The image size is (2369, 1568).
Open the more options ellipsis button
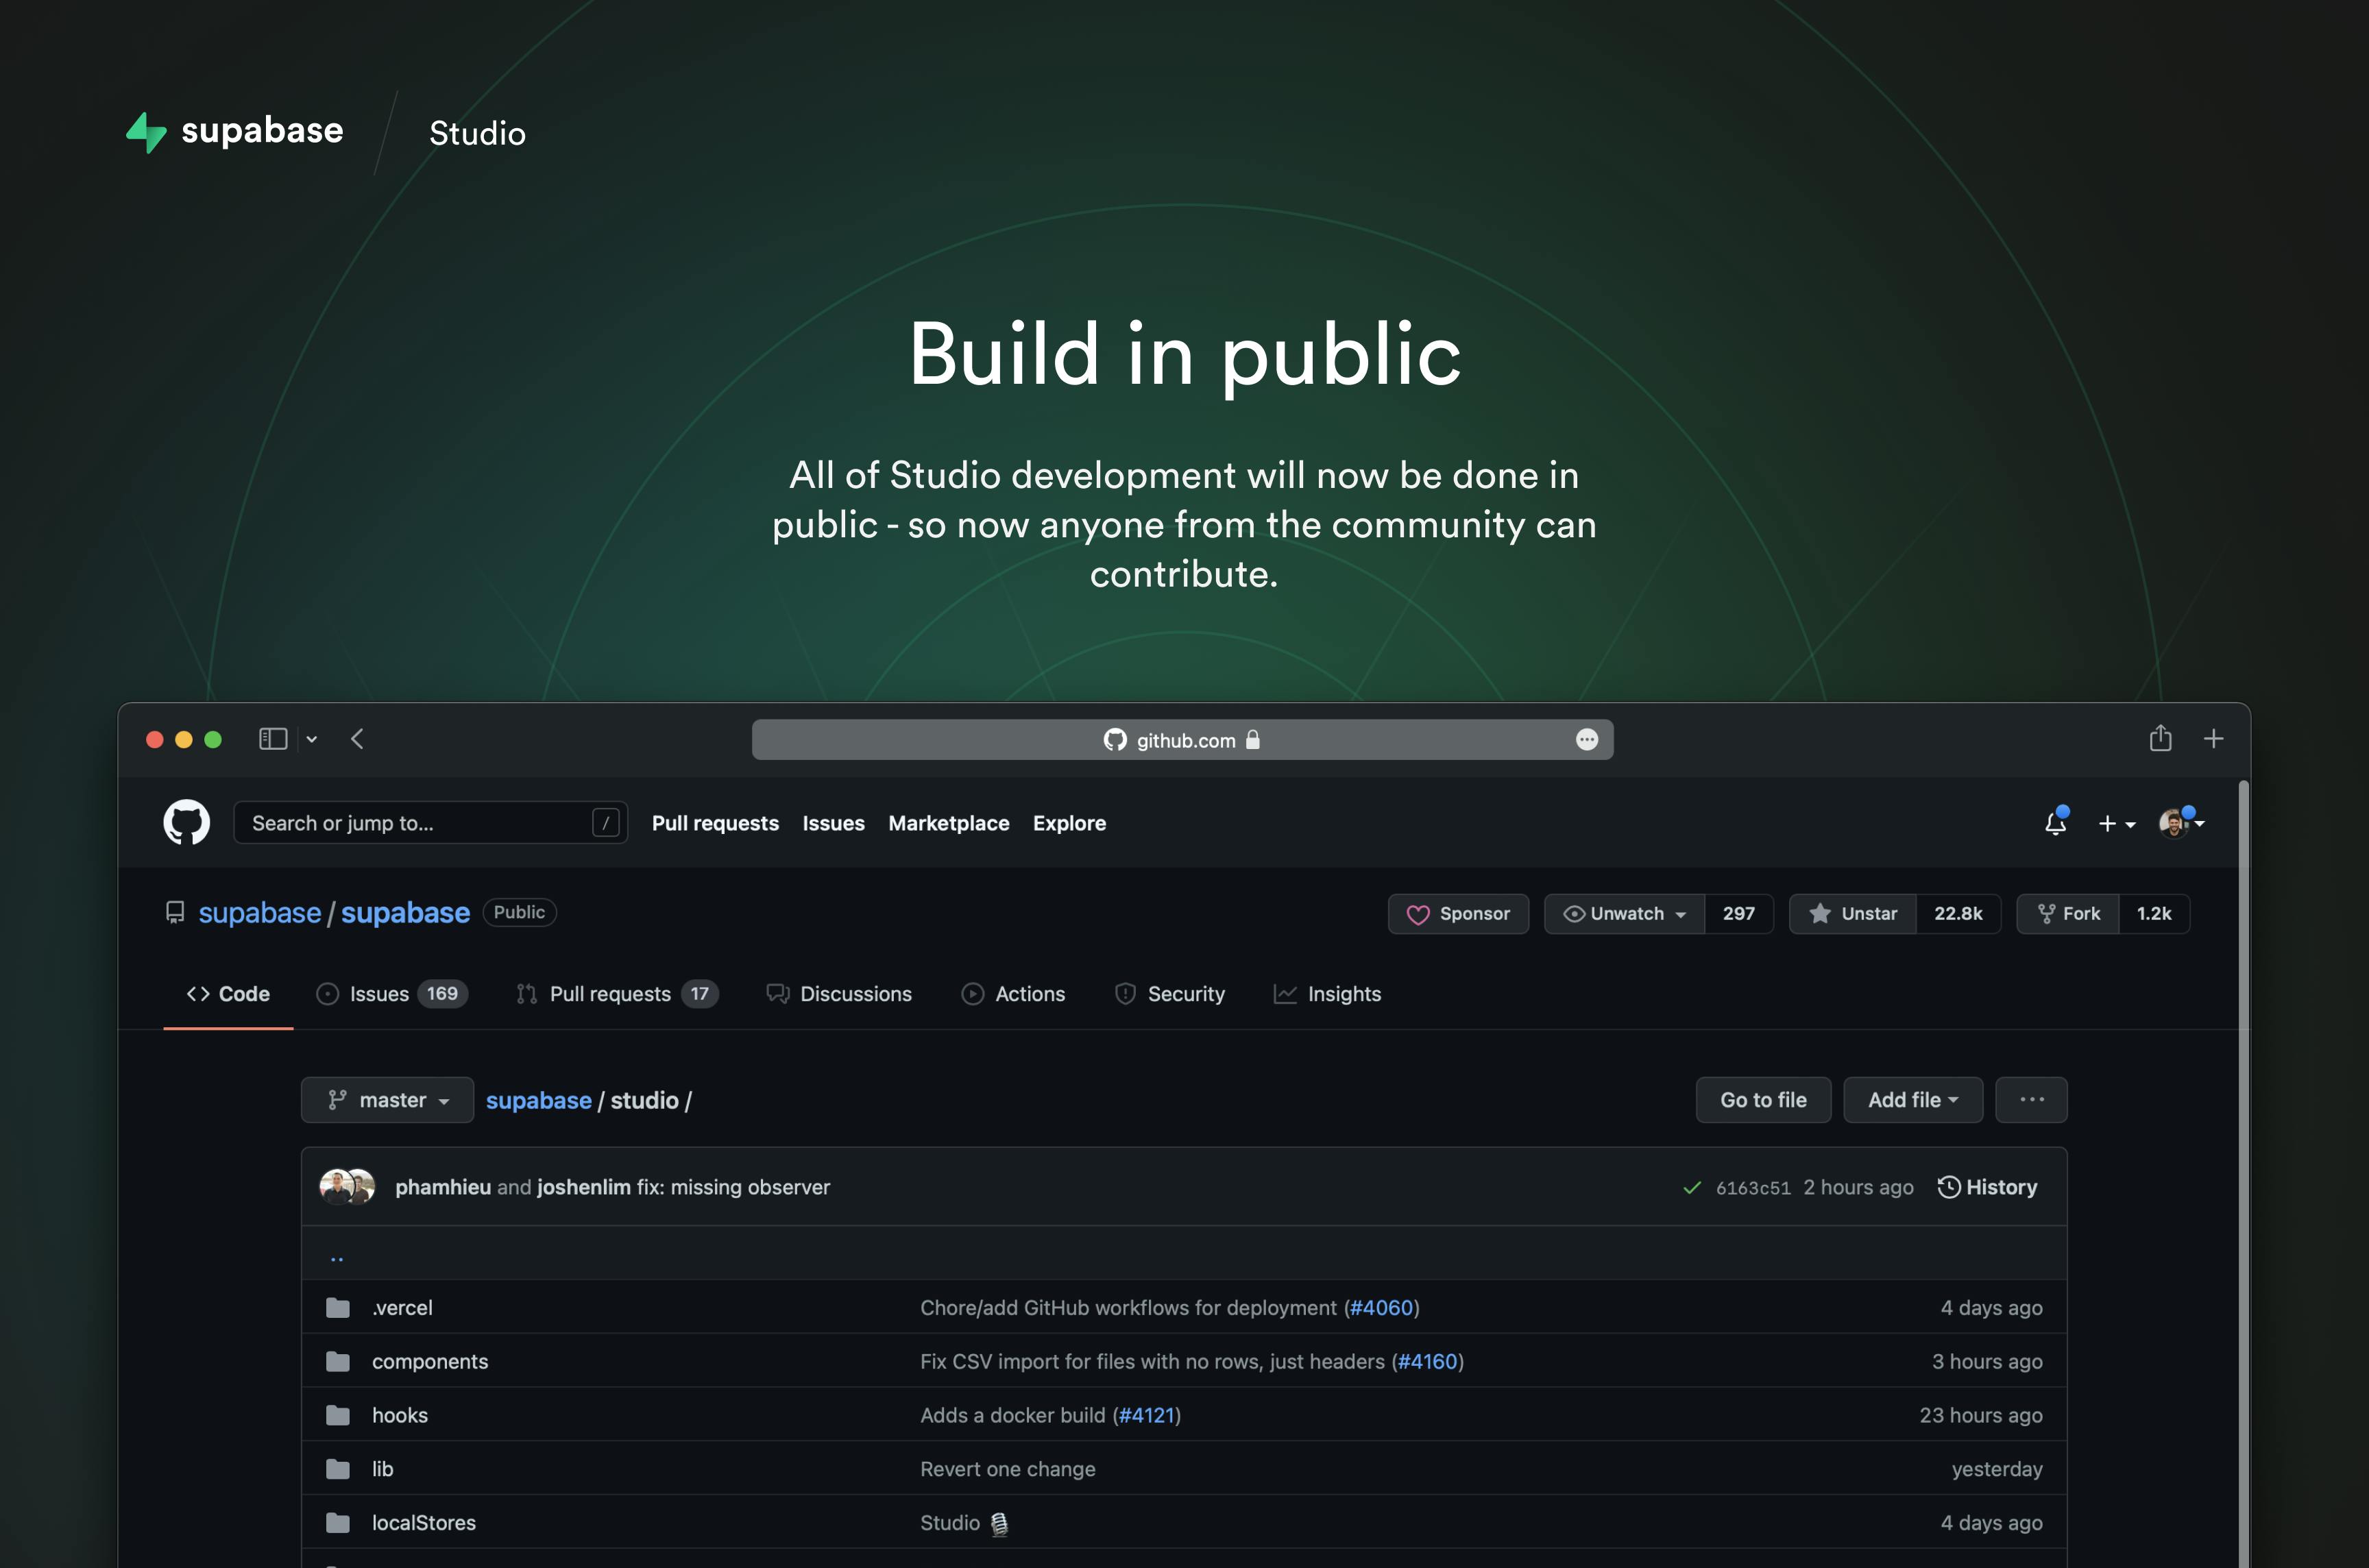2031,1100
